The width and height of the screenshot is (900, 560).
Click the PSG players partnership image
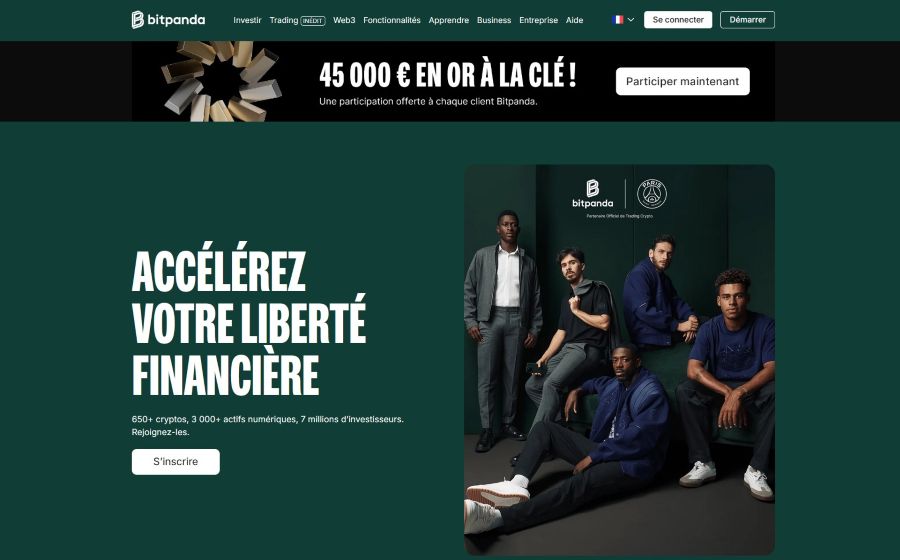(619, 360)
